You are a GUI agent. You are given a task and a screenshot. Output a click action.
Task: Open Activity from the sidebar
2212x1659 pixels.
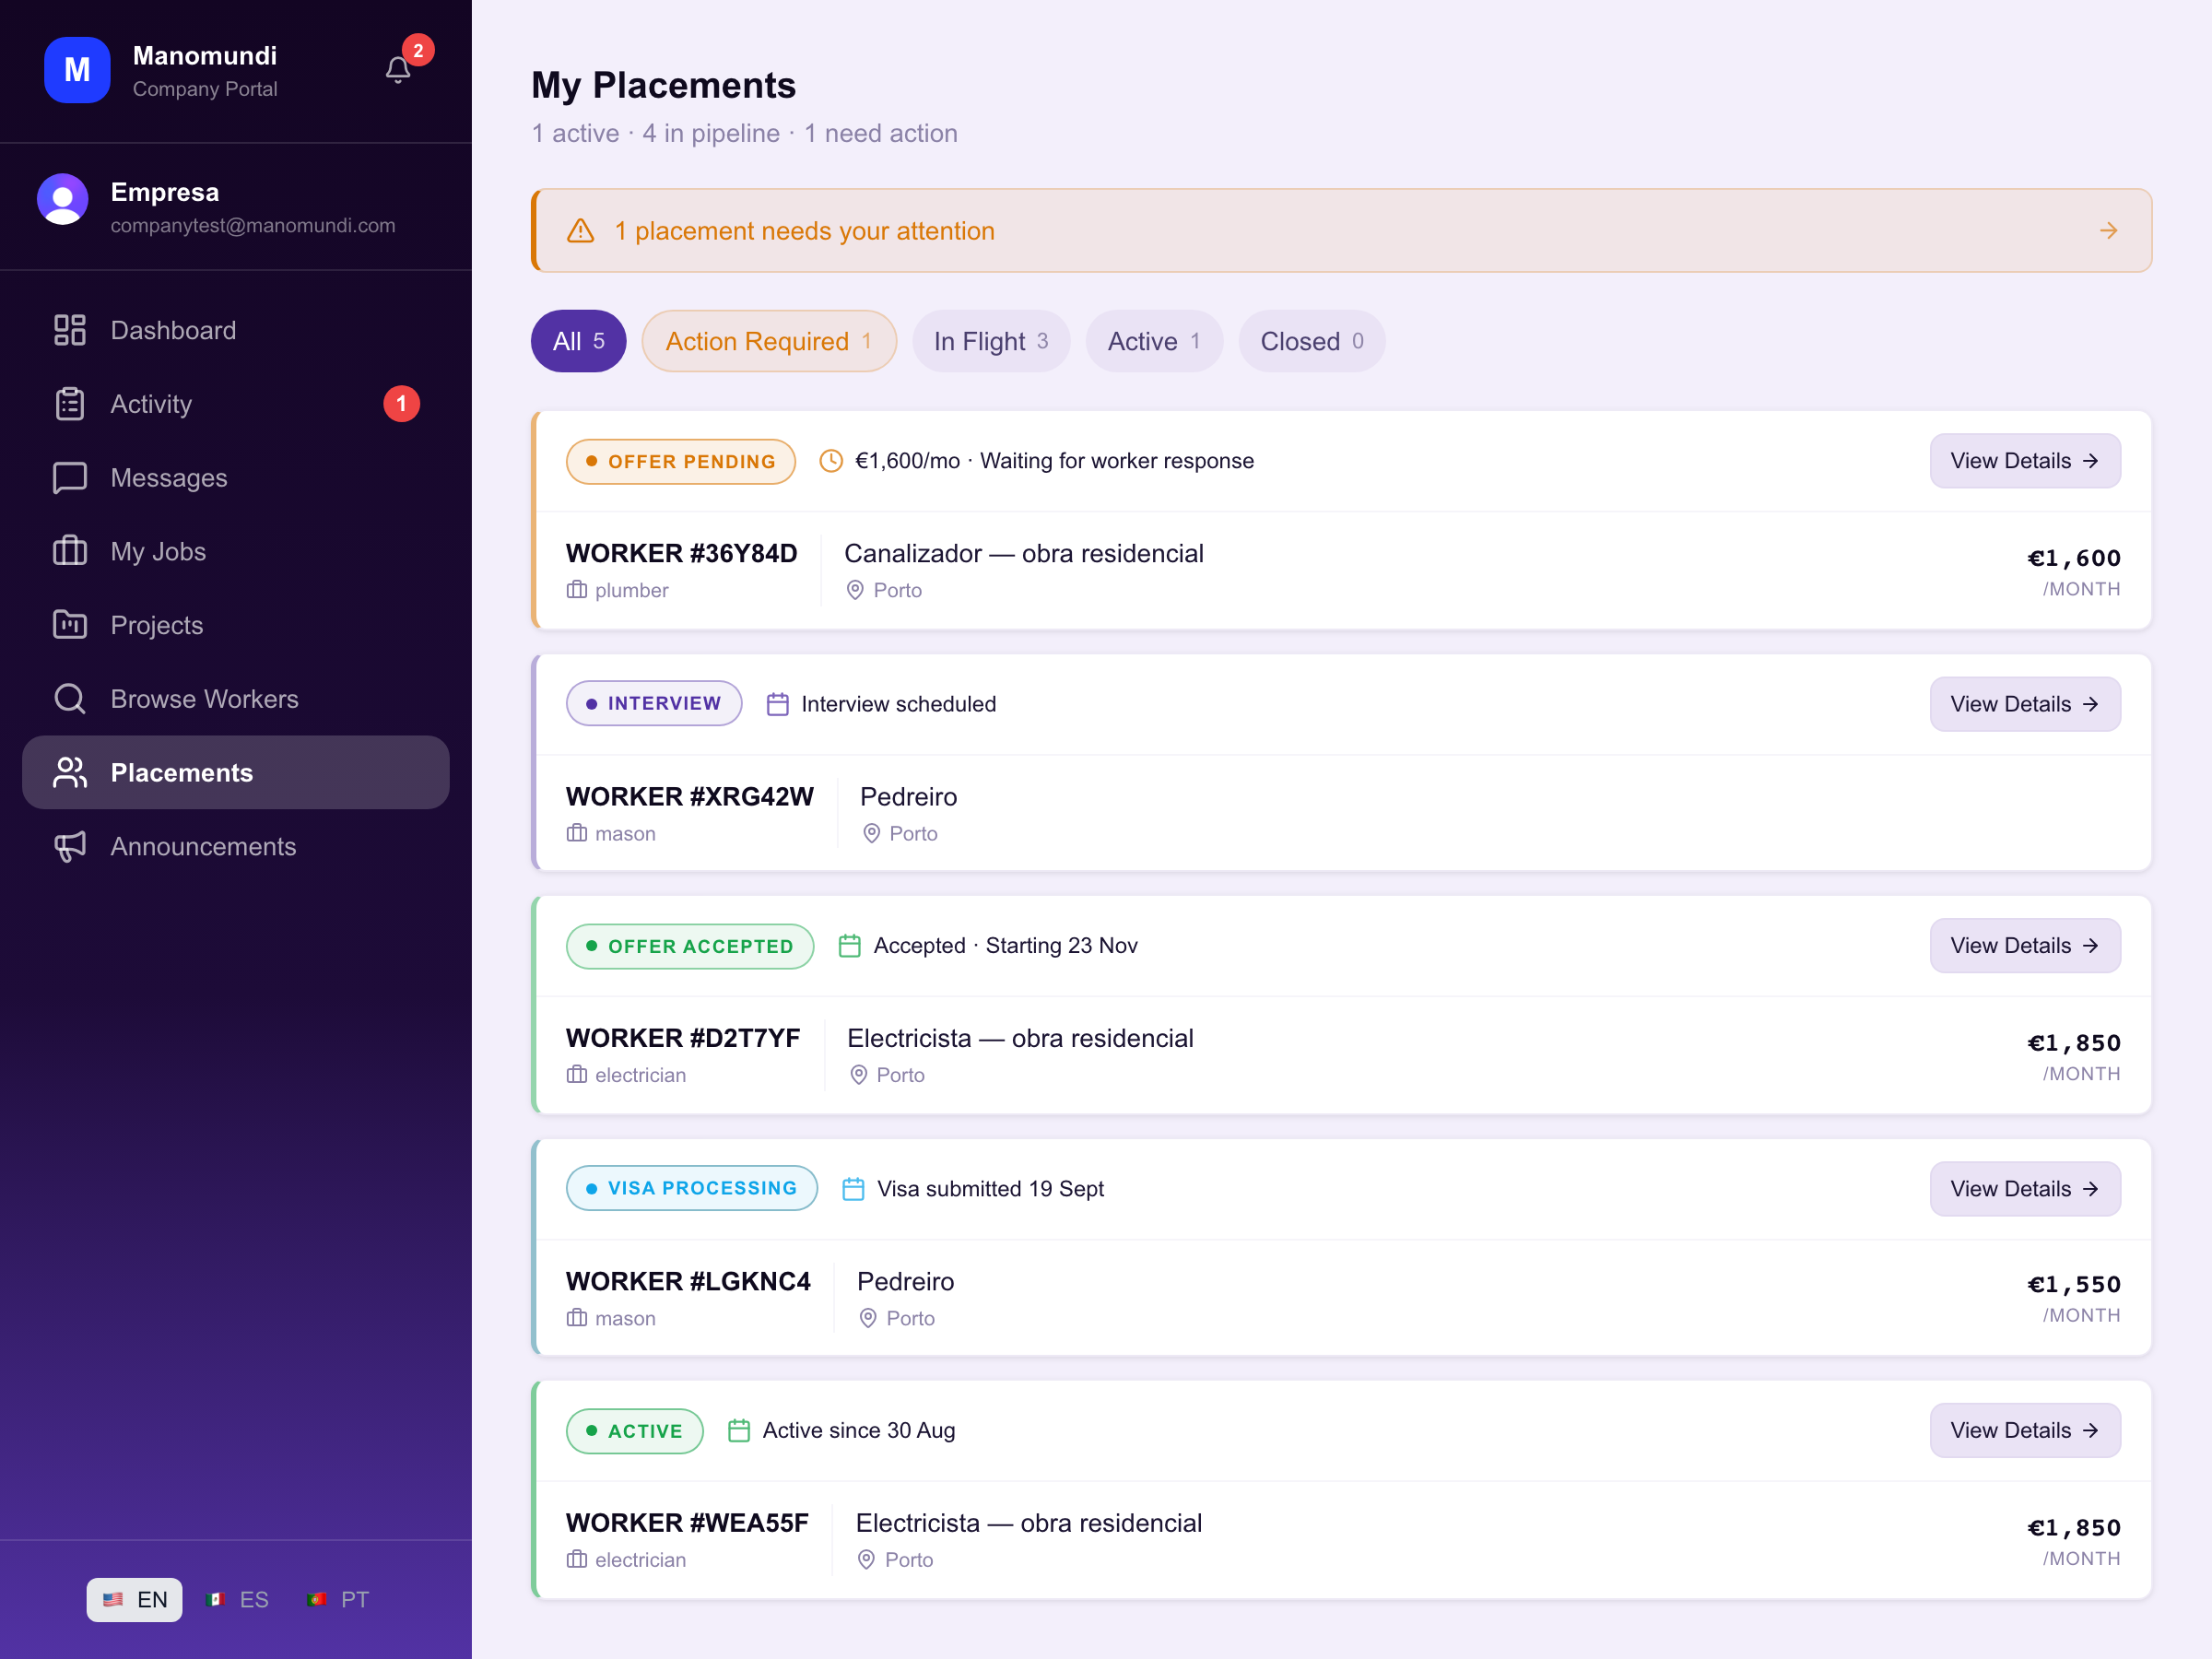click(236, 404)
